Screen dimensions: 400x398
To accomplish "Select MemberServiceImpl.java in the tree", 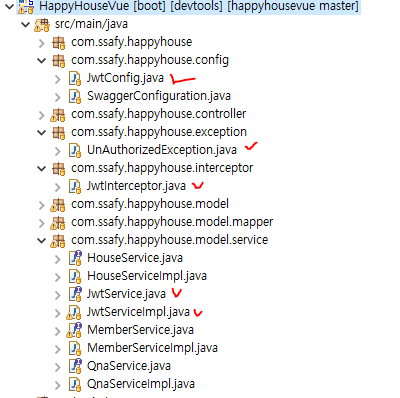I will click(152, 348).
